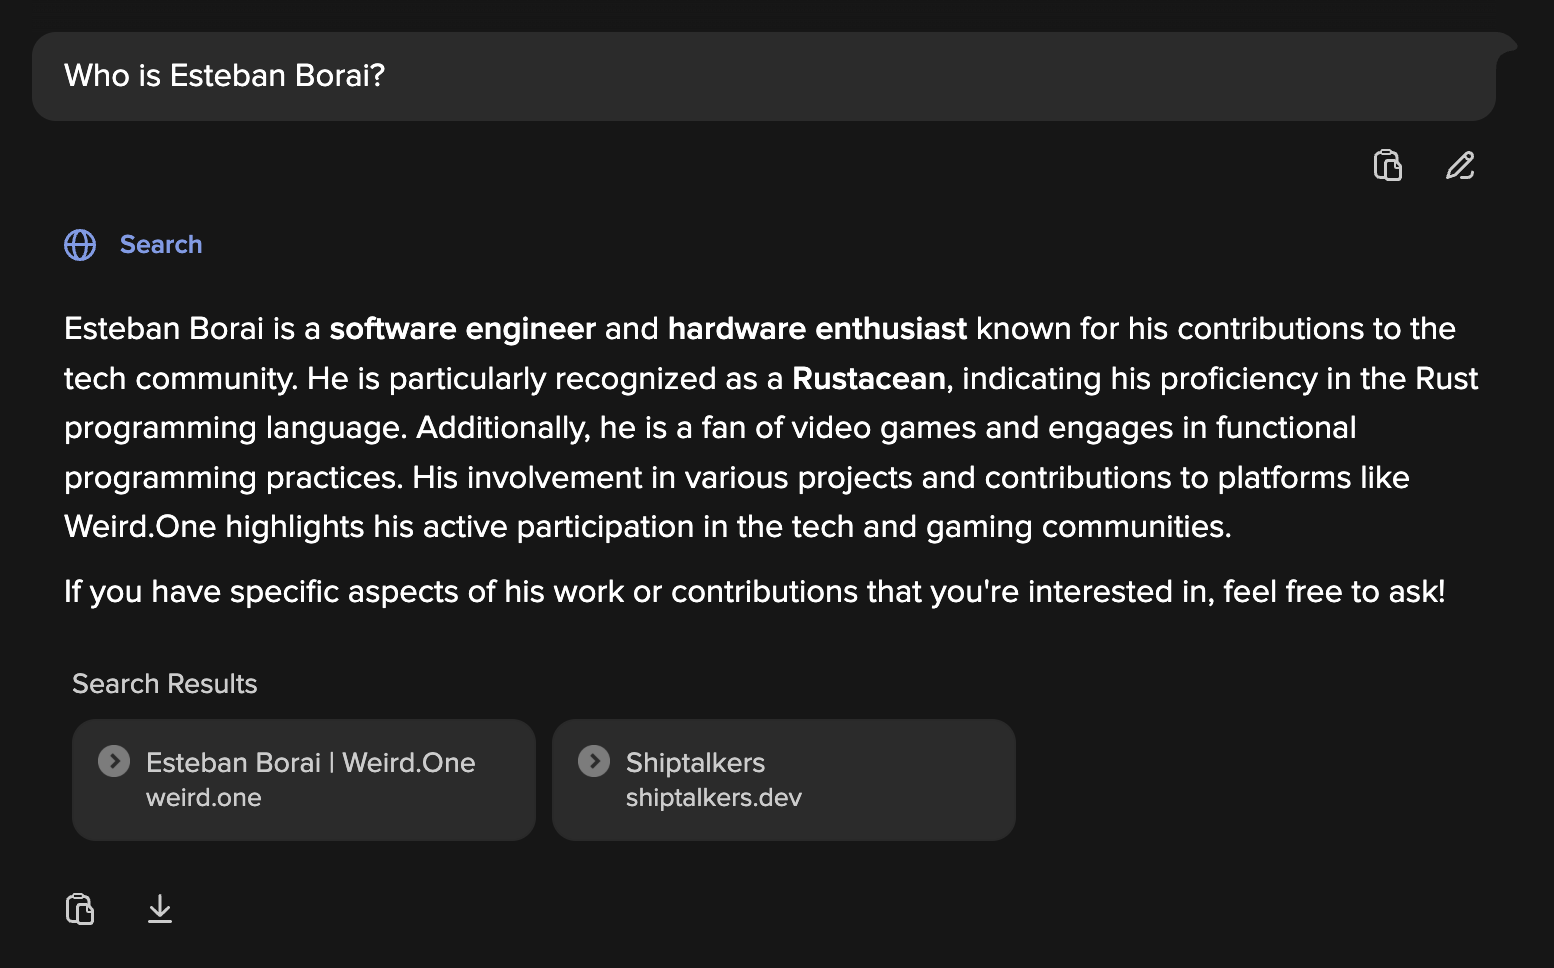Screen dimensions: 1554x968
Task: Click the bold "hardware enthusiast" text
Action: pos(817,329)
